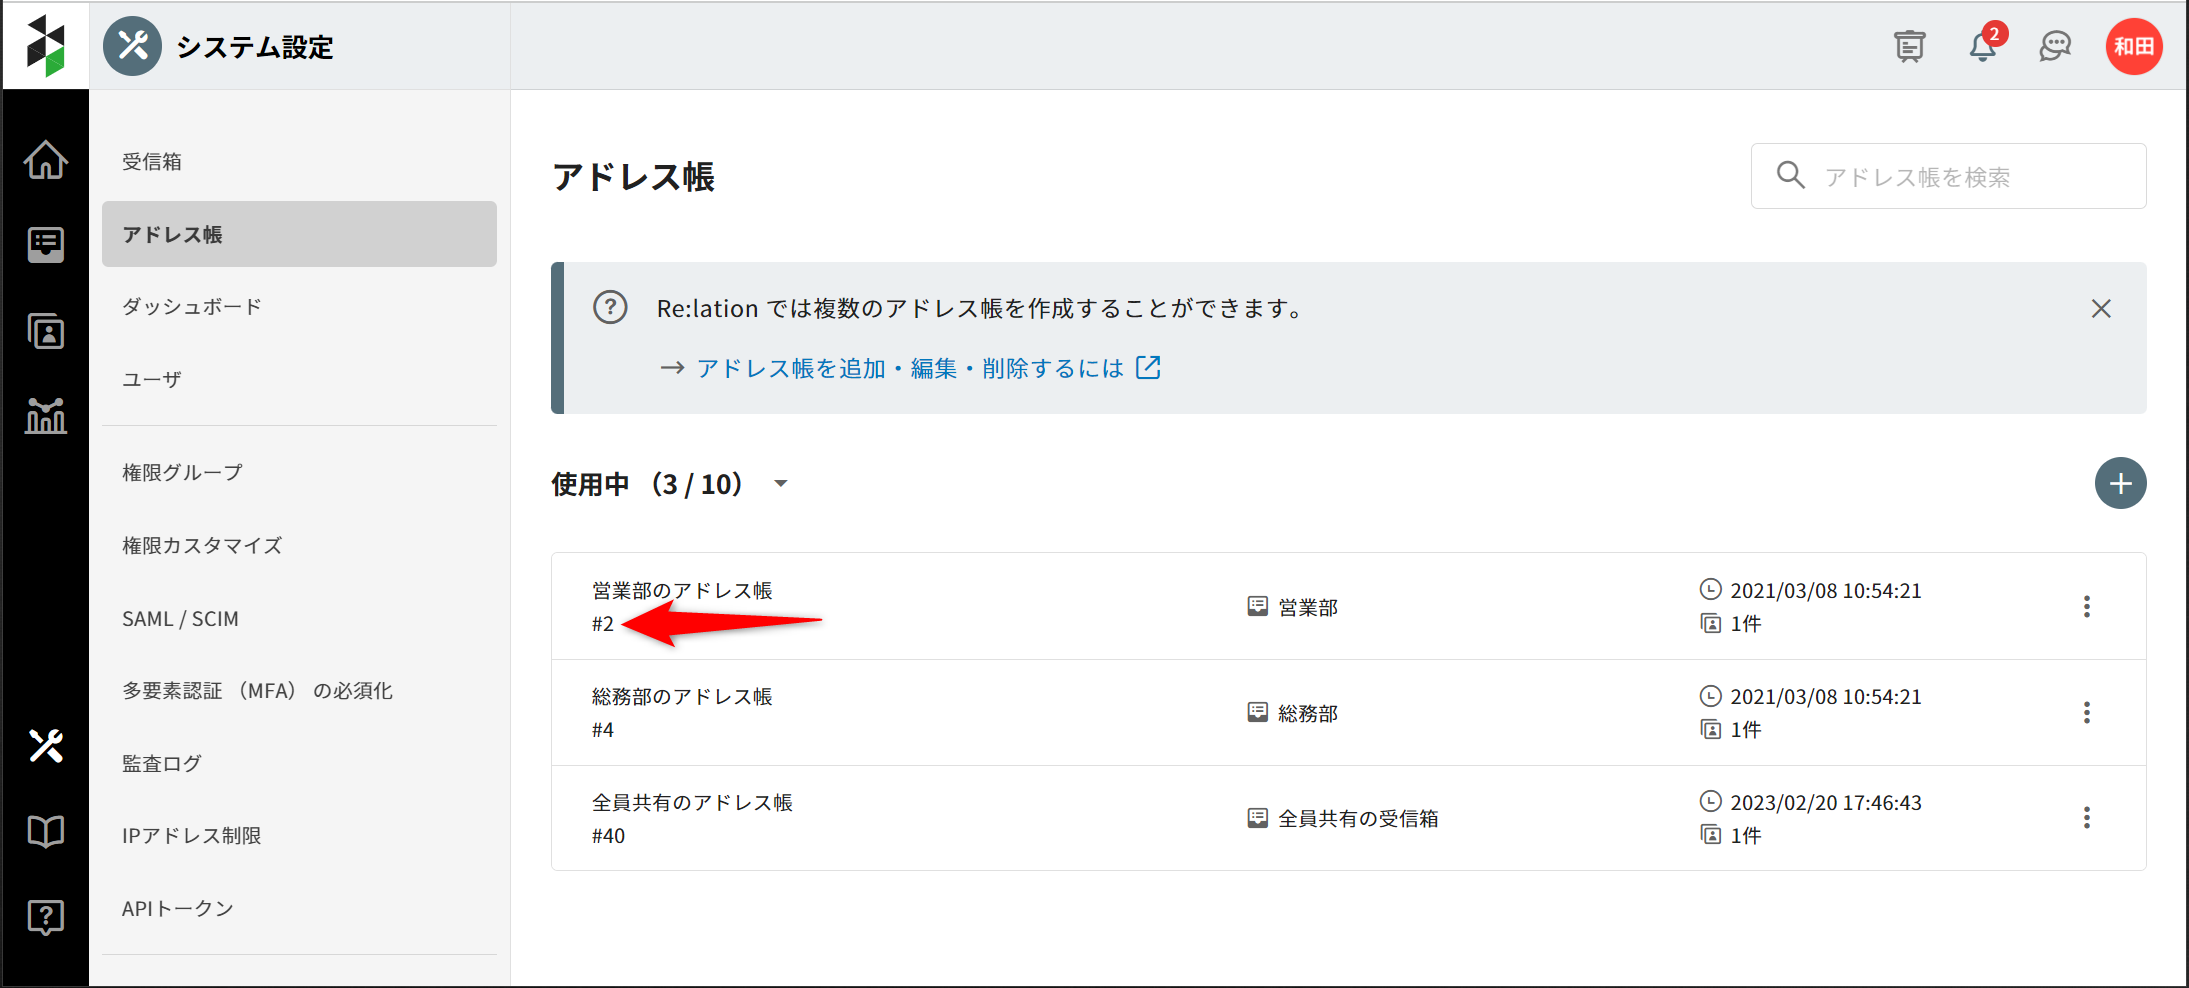2189x988 pixels.
Task: Select ダッシュボード in settings menu
Action: click(x=192, y=307)
